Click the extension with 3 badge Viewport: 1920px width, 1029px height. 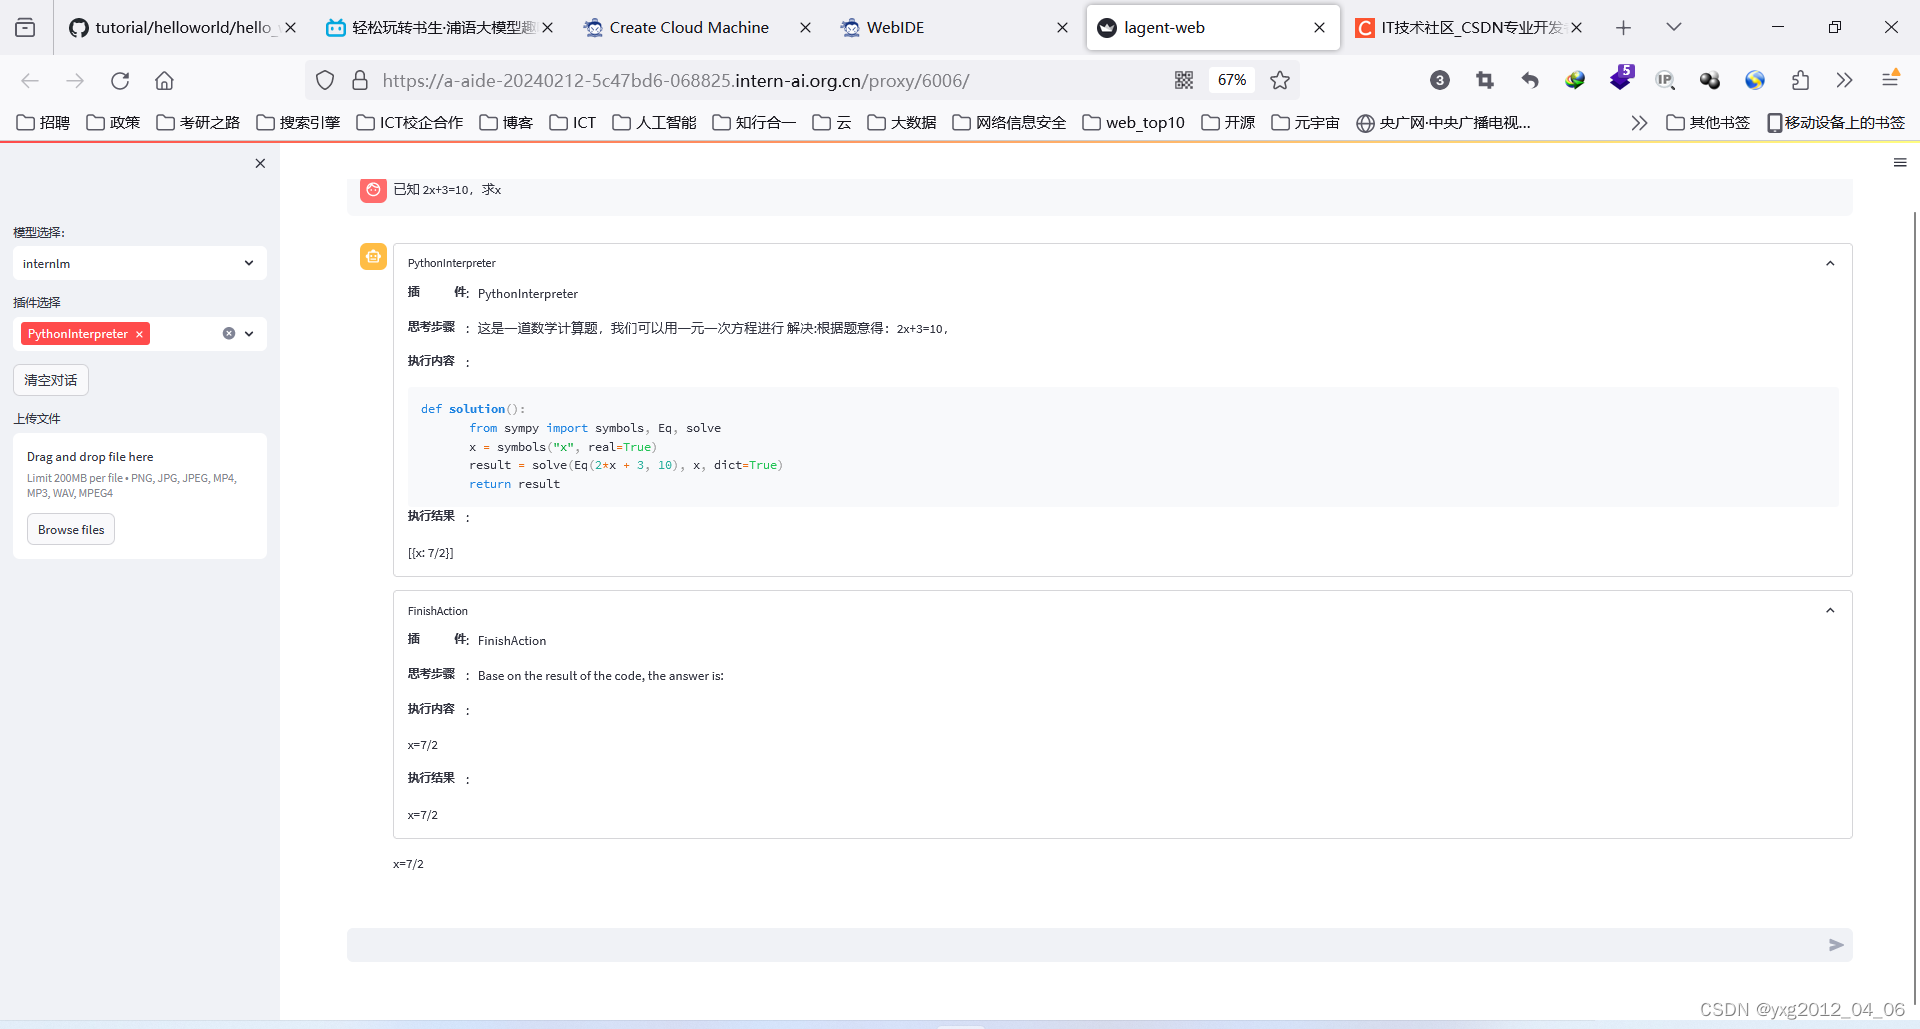pos(1440,80)
